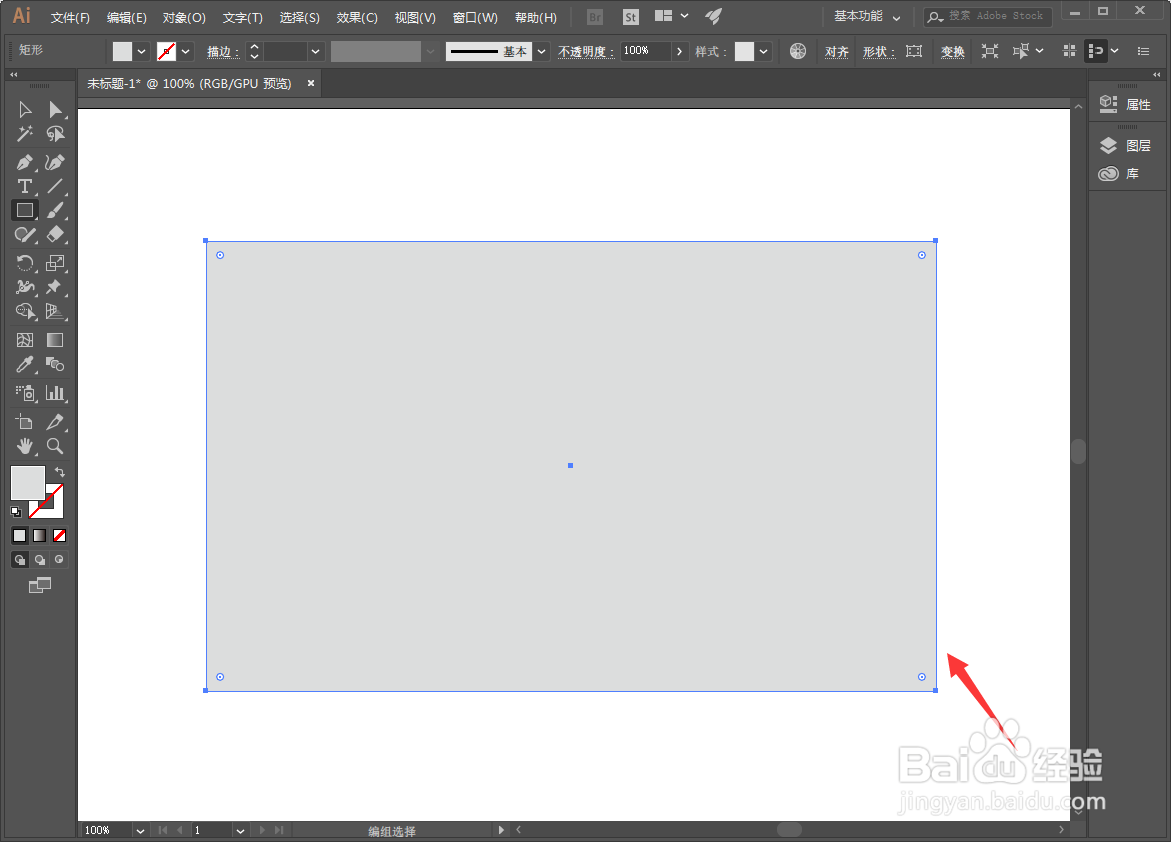
Task: Open the 效果(C) menu
Action: 356,17
